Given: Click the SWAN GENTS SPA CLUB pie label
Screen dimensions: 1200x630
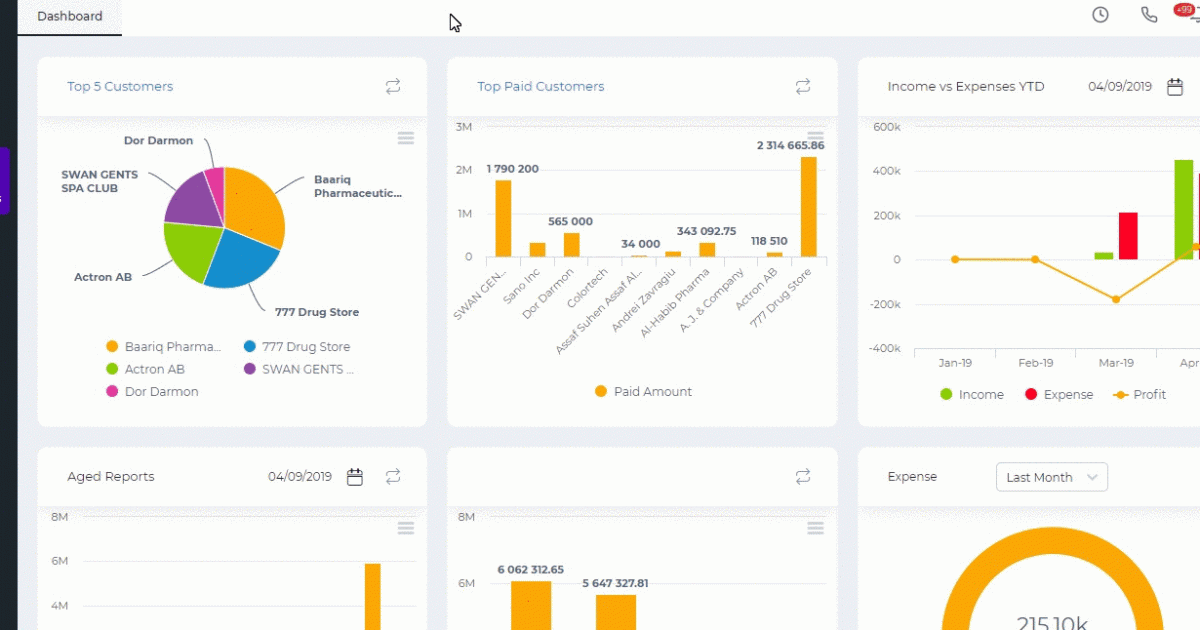Looking at the screenshot, I should 100,182.
